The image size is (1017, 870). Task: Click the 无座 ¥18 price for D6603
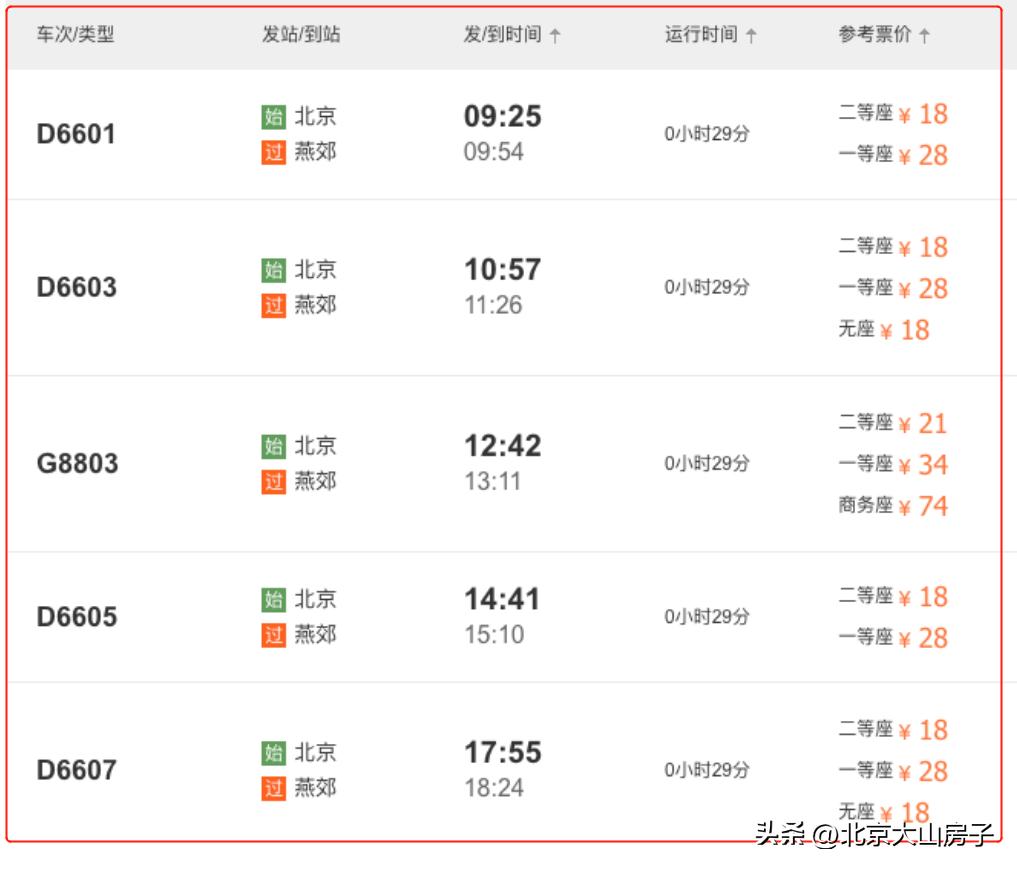point(884,330)
